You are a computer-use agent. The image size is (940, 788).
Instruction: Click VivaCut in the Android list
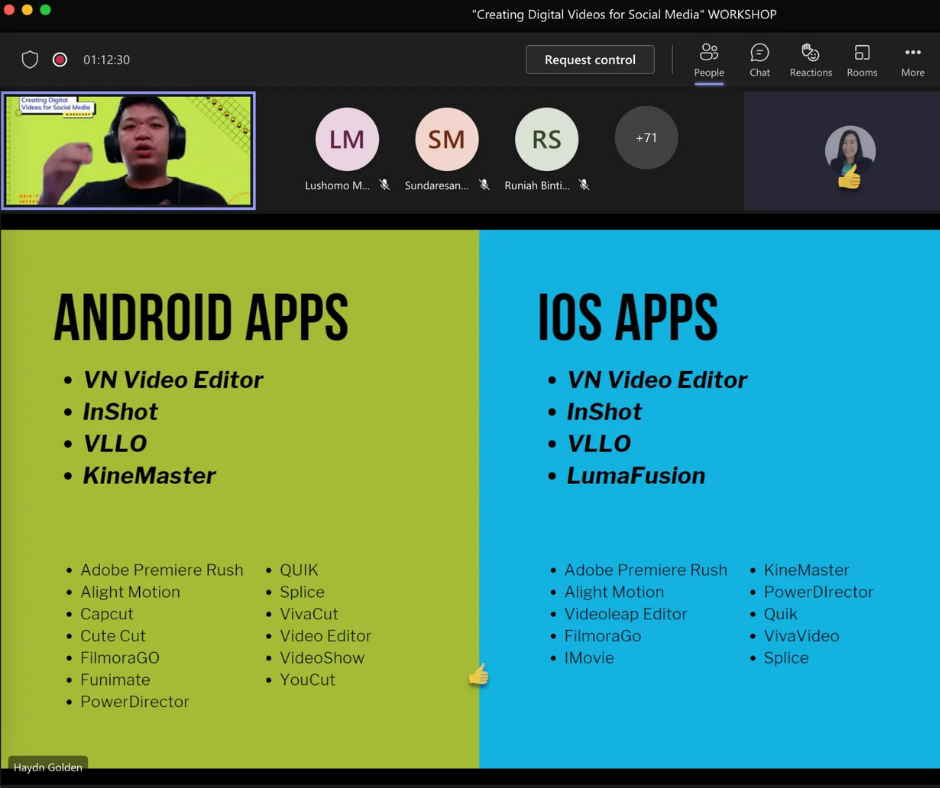(x=309, y=614)
